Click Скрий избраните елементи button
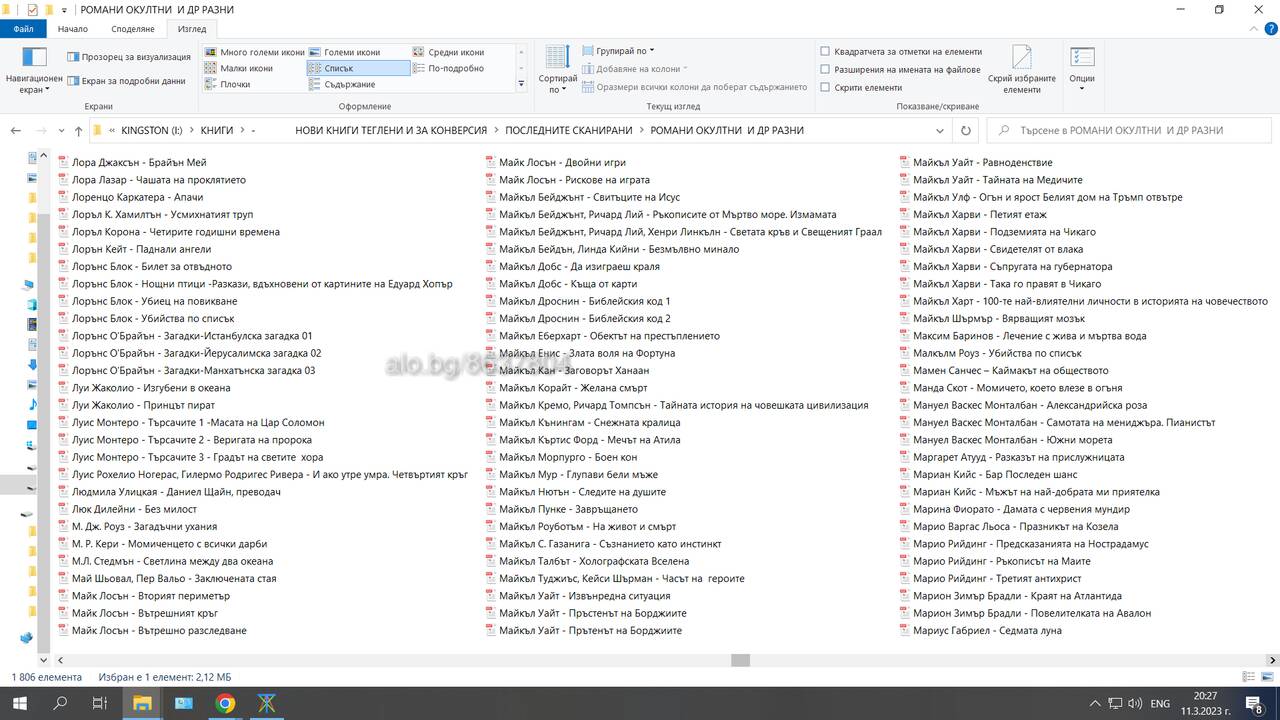Viewport: 1280px width, 720px height. (1022, 70)
